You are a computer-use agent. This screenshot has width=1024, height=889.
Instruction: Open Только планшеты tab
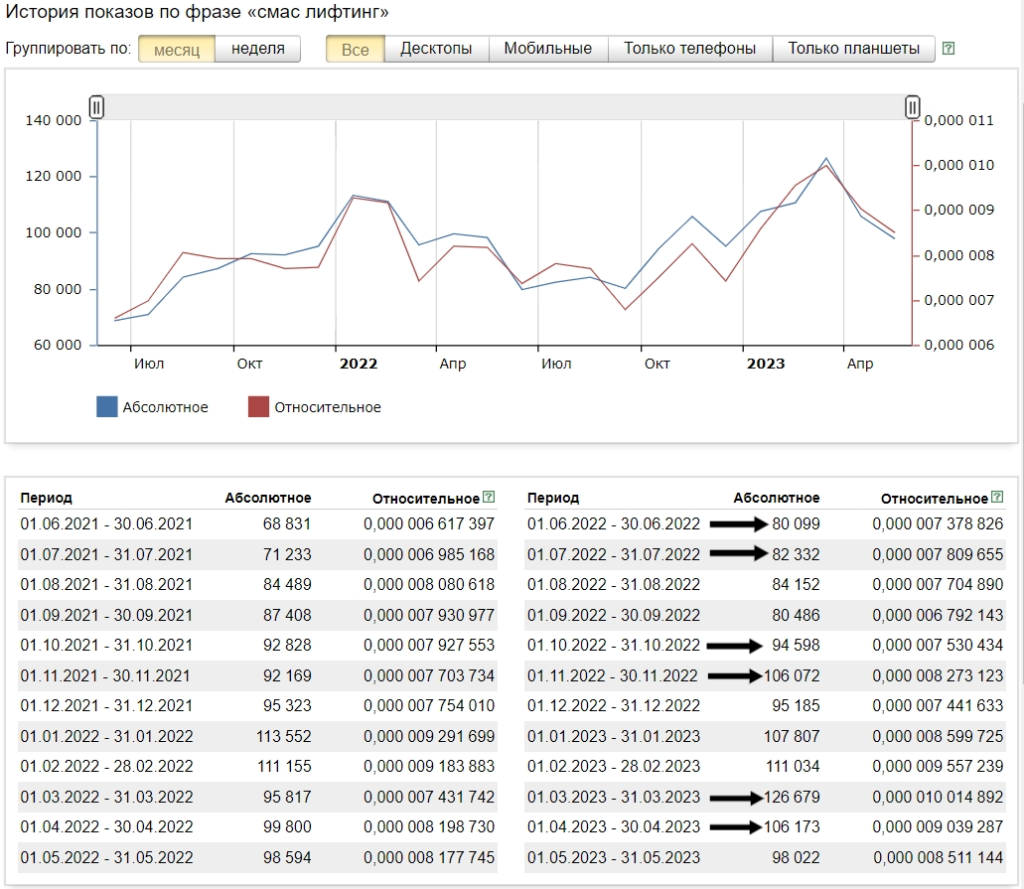click(854, 49)
